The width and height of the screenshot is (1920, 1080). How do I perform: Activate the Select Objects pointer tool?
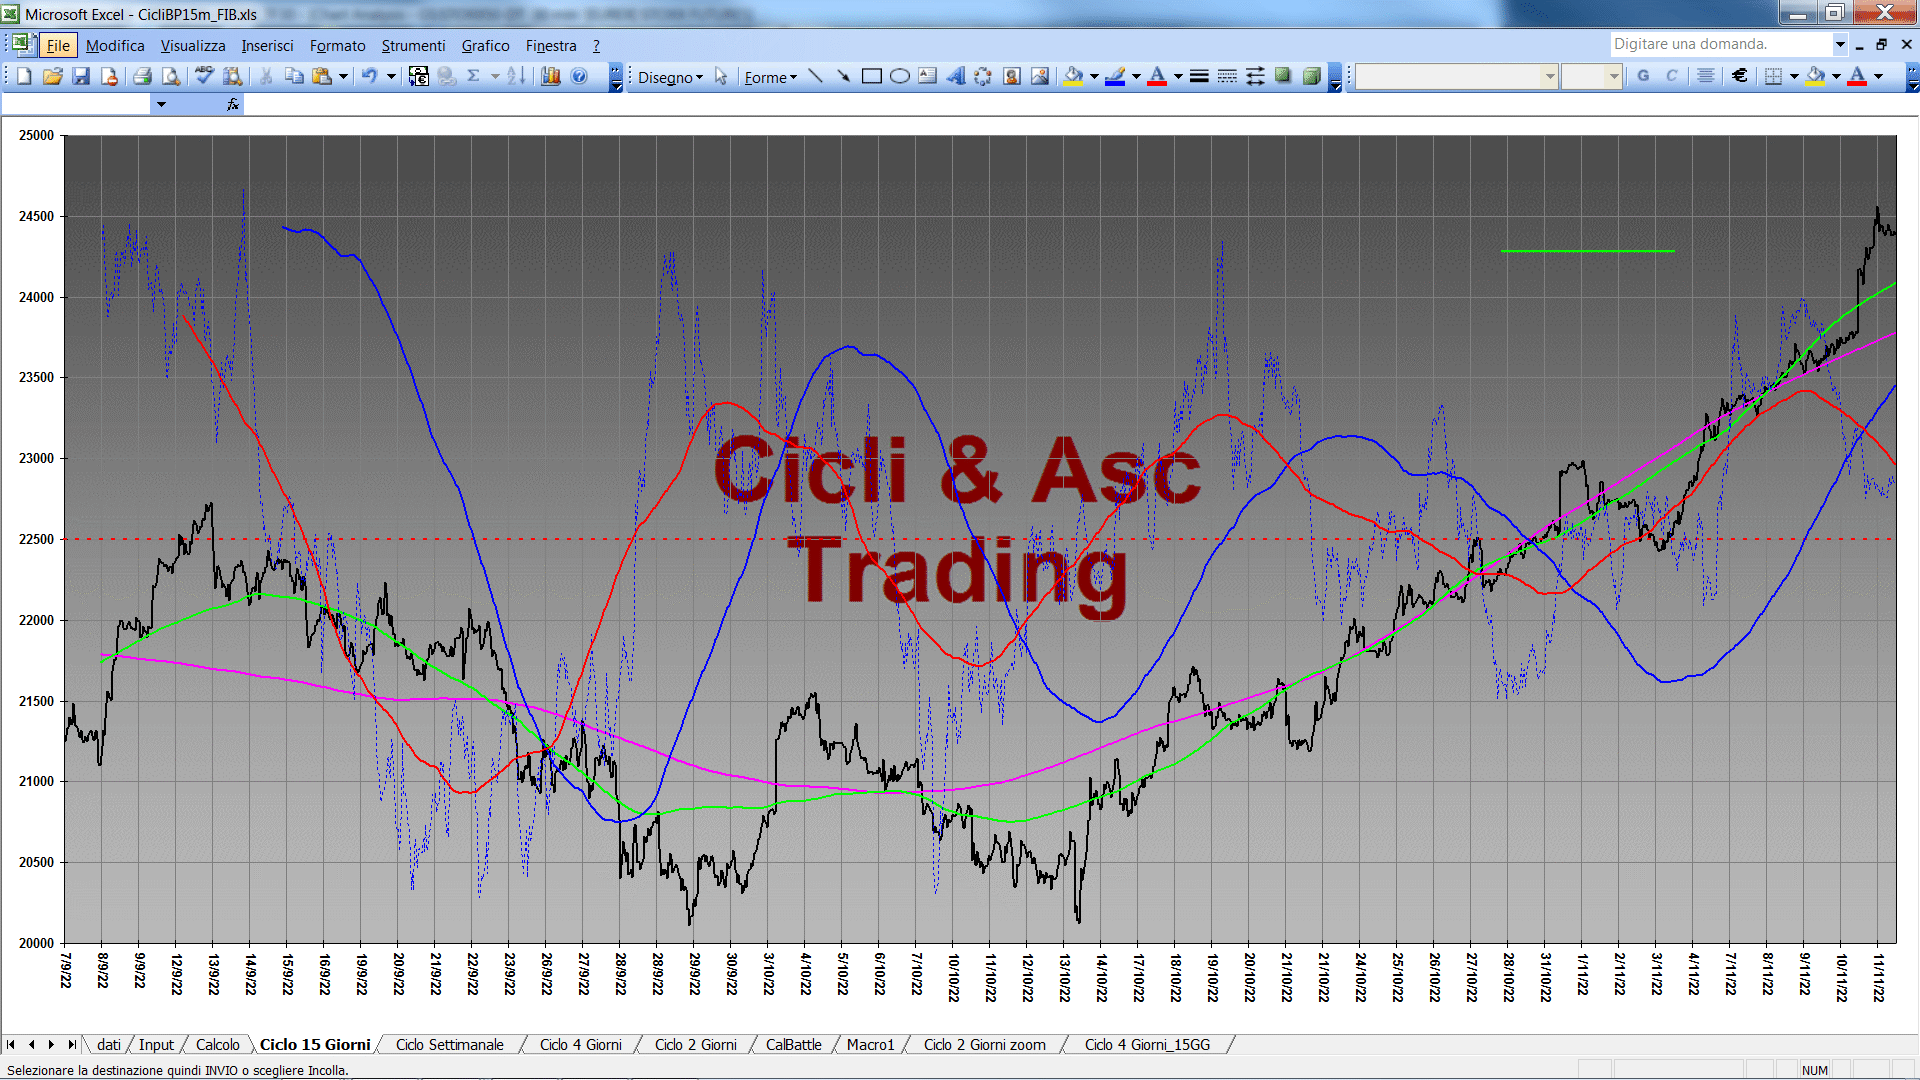pyautogui.click(x=721, y=77)
